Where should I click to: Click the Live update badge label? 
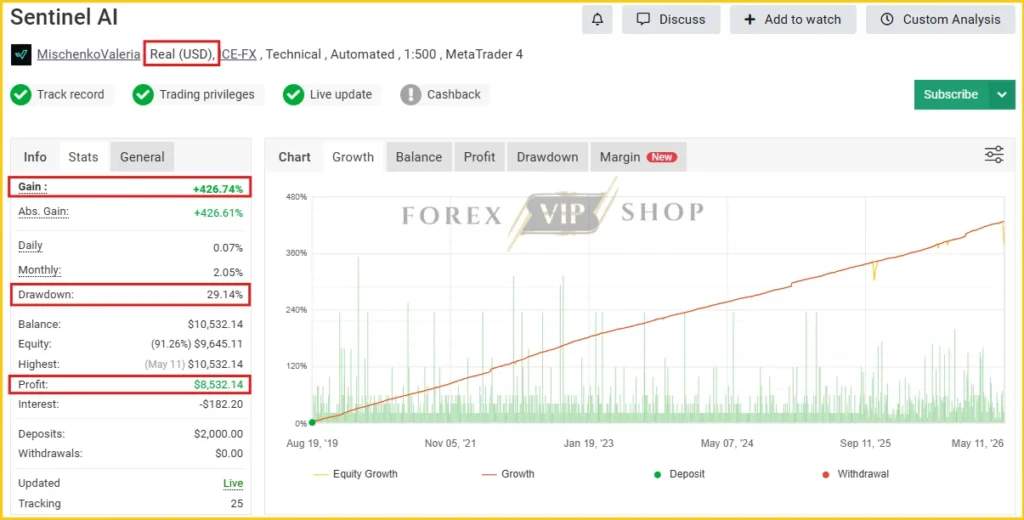(341, 95)
